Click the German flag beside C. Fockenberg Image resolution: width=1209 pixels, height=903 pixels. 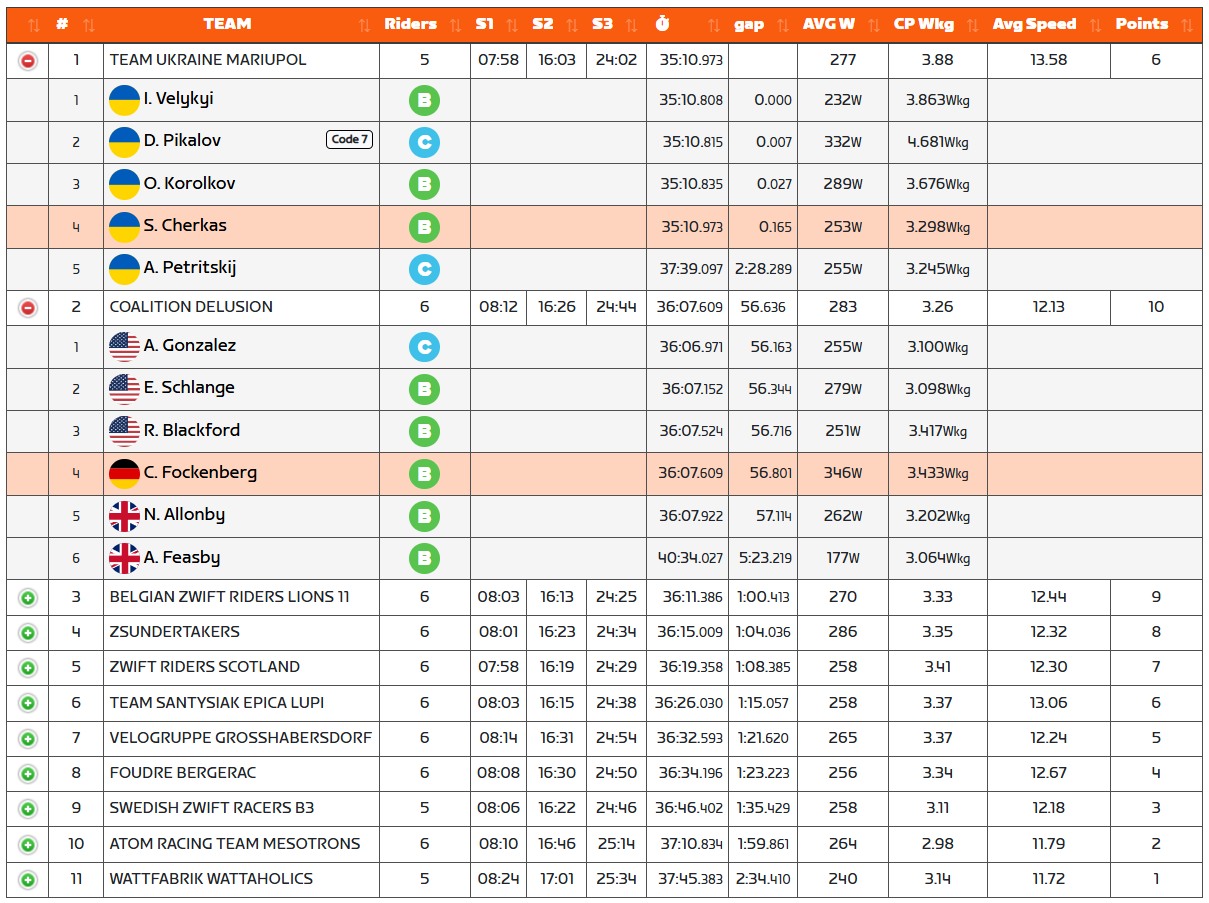click(124, 474)
